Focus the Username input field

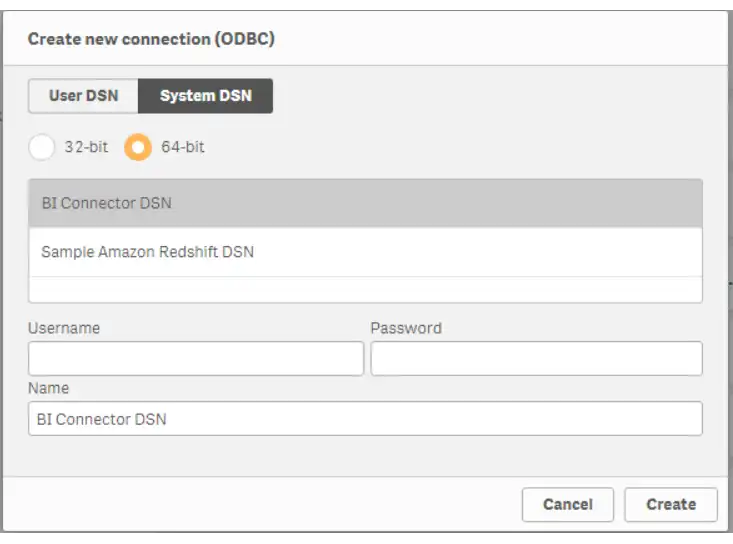(x=196, y=358)
